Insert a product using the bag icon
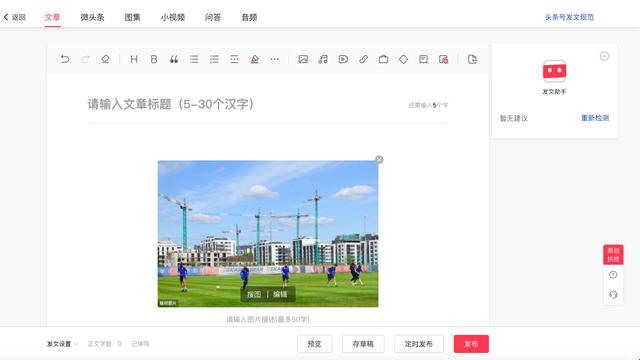This screenshot has height=360, width=640. click(383, 59)
